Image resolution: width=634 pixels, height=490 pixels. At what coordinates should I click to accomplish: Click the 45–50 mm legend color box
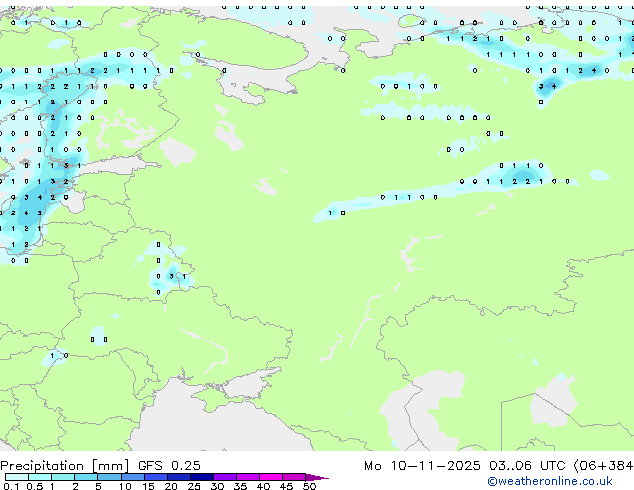pos(294,477)
